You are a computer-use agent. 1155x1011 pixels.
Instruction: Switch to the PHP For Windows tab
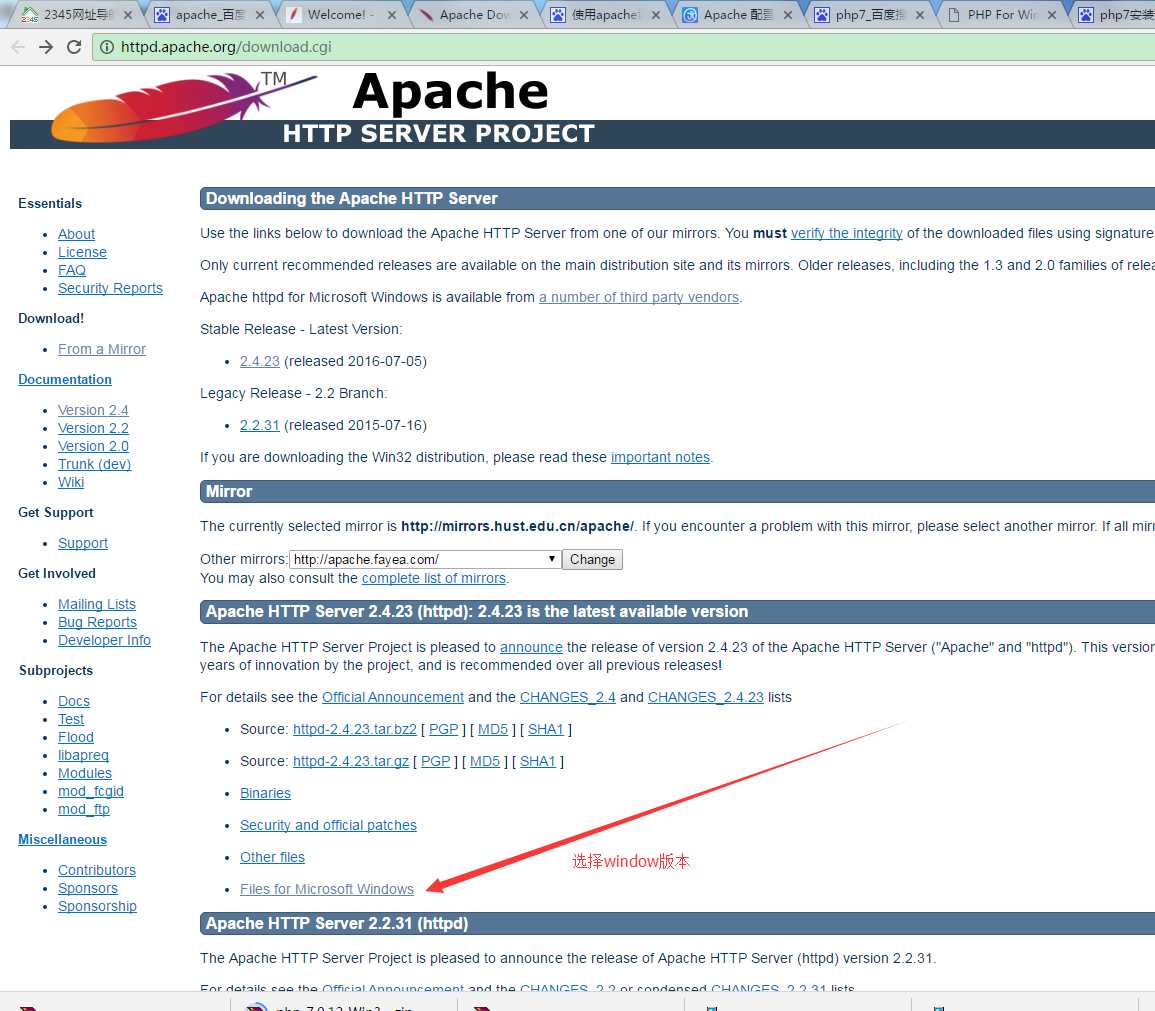click(1000, 15)
